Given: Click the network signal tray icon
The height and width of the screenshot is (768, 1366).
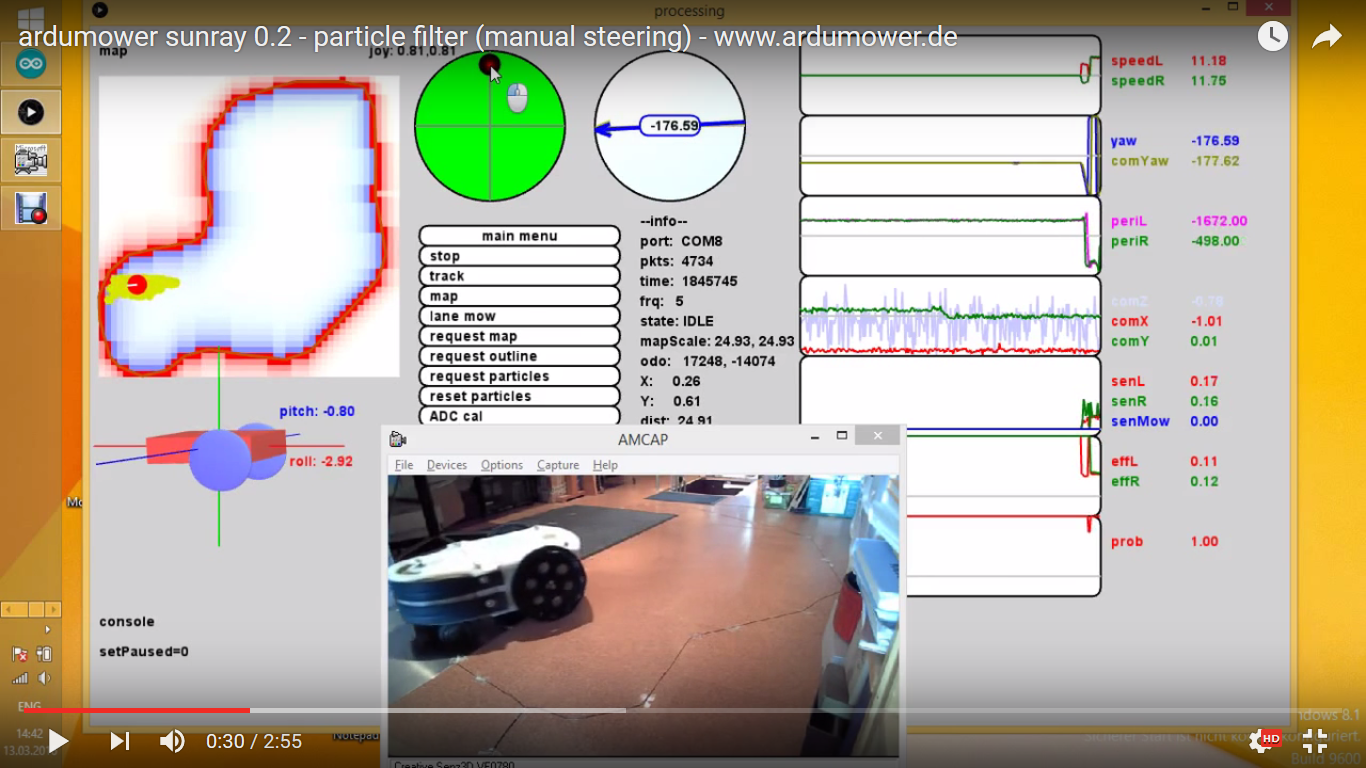Looking at the screenshot, I should [20, 678].
